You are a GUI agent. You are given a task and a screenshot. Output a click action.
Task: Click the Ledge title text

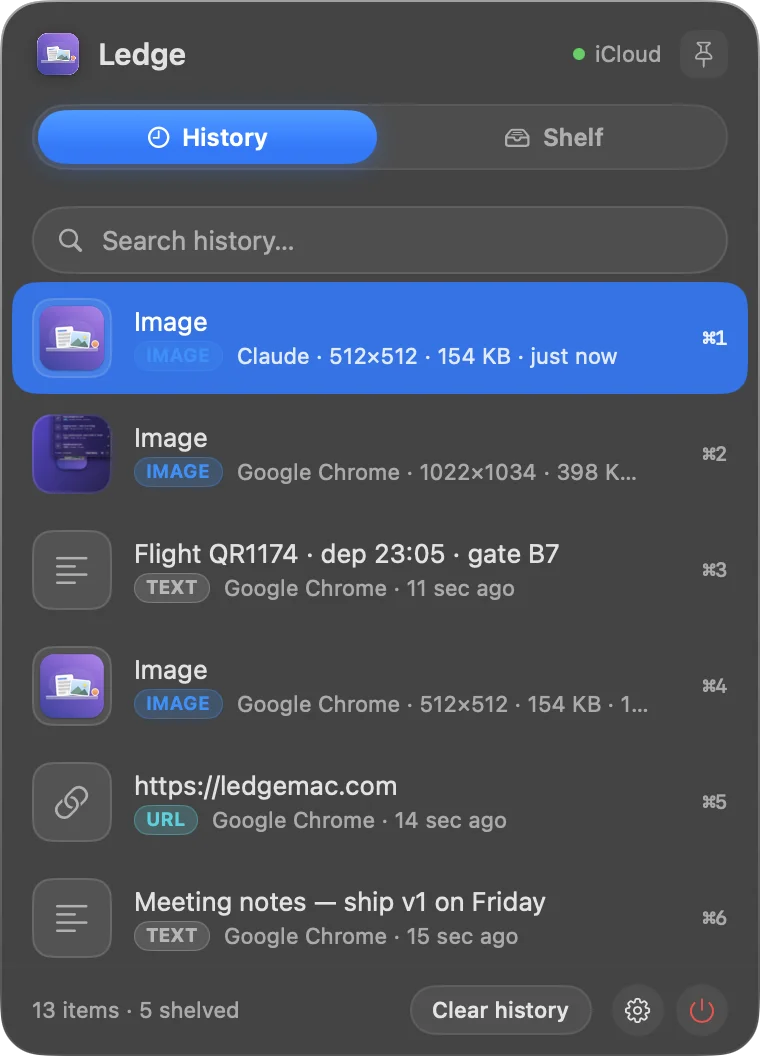(x=142, y=55)
